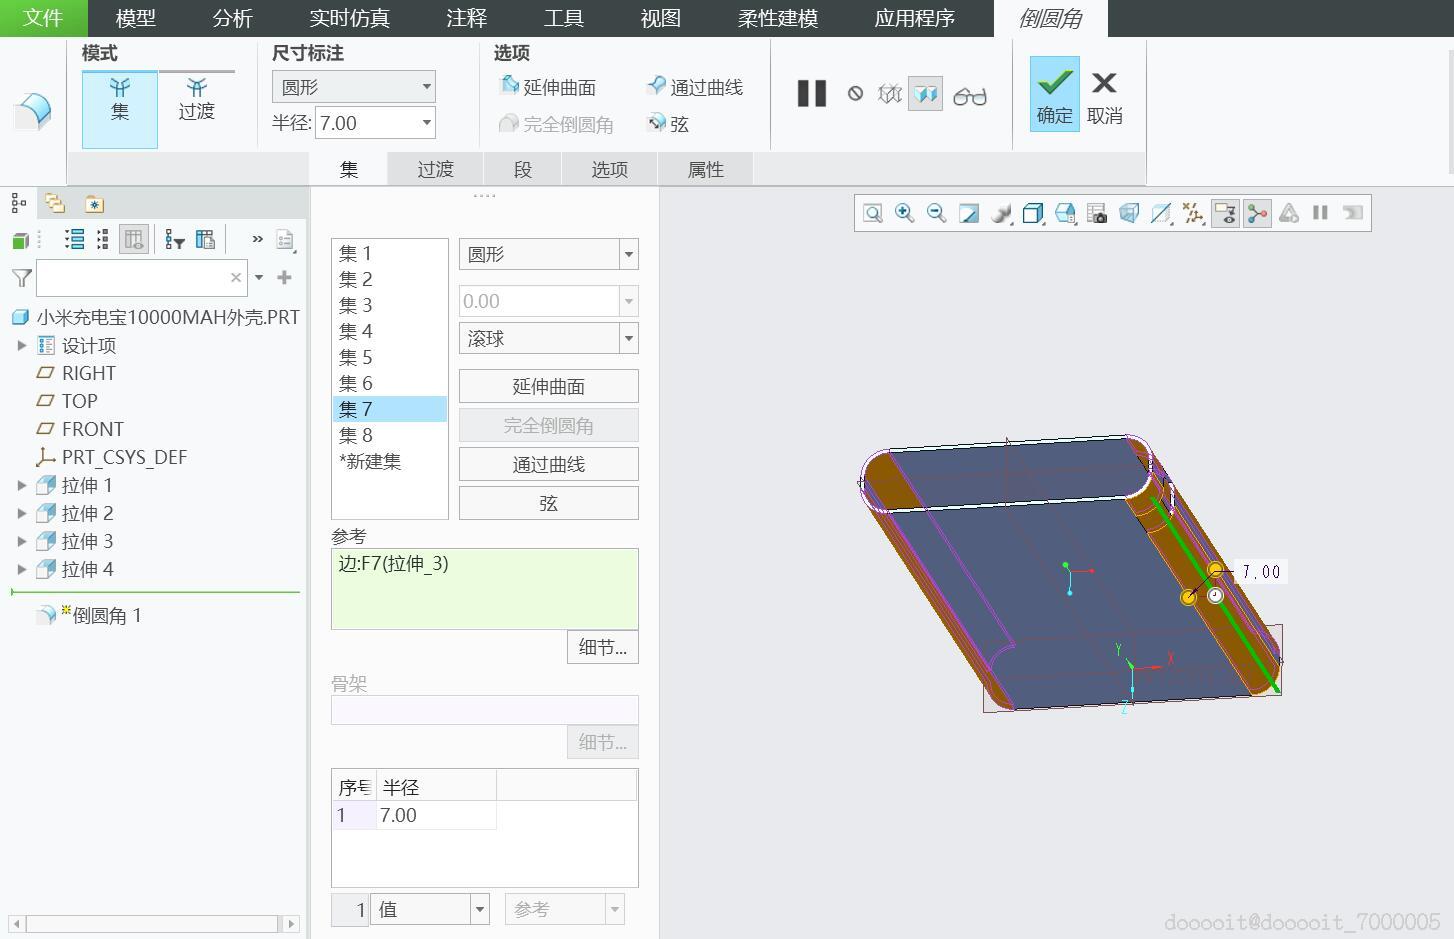Switch to the 分析 ribbon tab
Viewport: 1454px width, 939px height.
231,18
